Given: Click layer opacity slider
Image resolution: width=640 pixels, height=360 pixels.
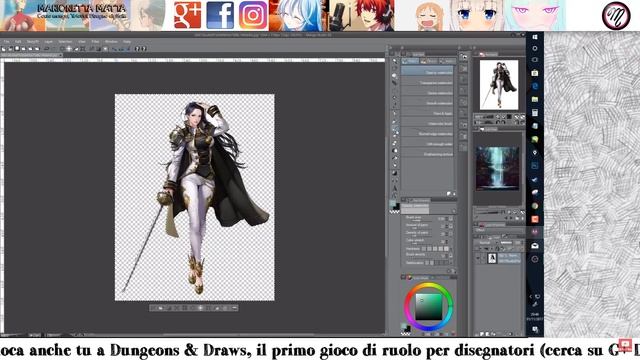Looking at the screenshot, I should click(507, 242).
